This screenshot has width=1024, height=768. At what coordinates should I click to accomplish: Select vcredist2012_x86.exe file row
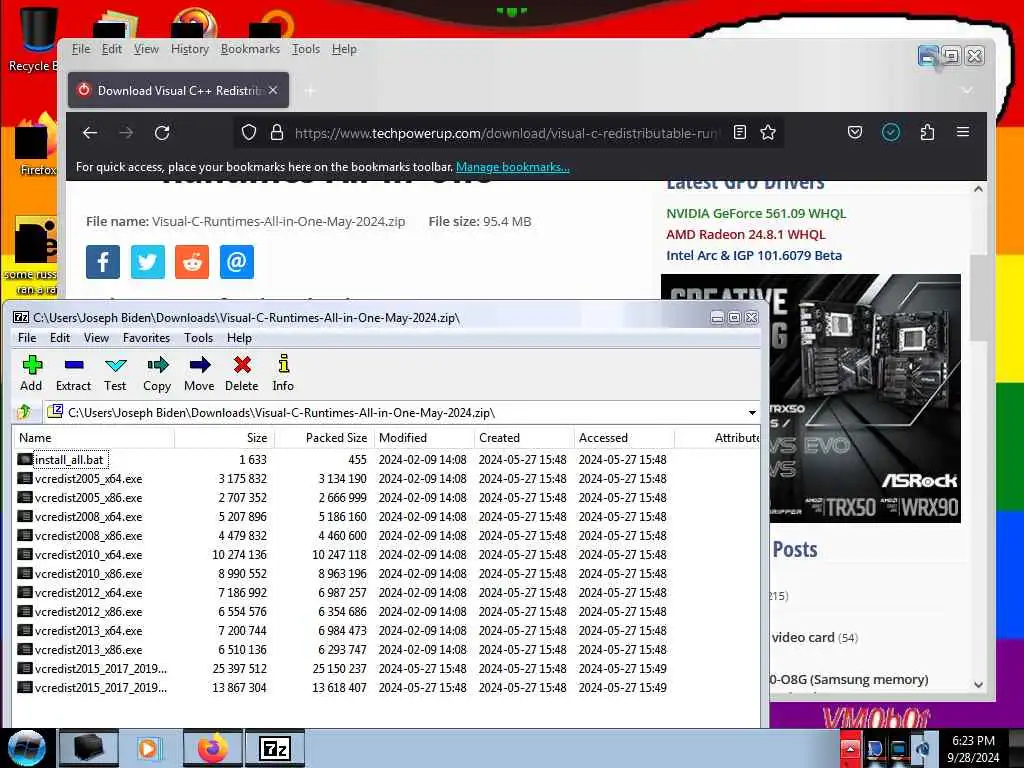(x=386, y=611)
